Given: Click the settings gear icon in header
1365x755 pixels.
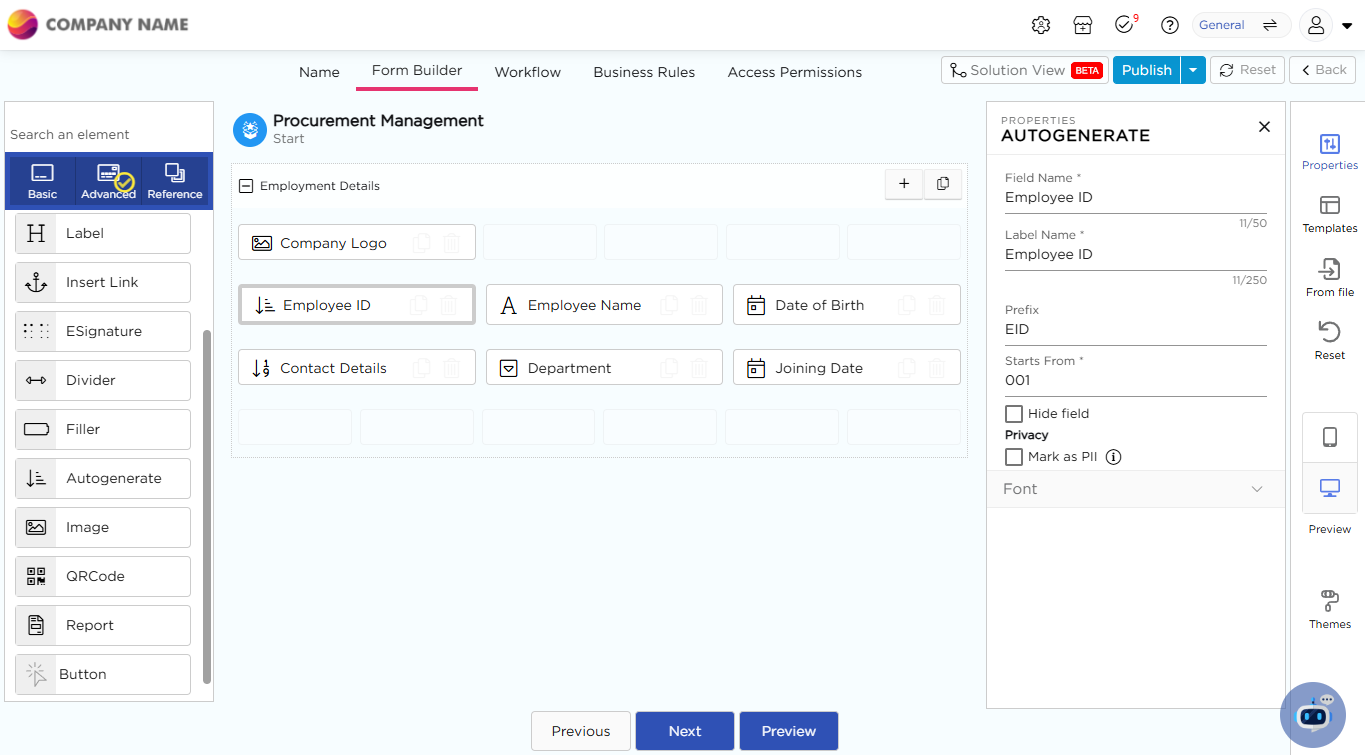Looking at the screenshot, I should (1041, 25).
